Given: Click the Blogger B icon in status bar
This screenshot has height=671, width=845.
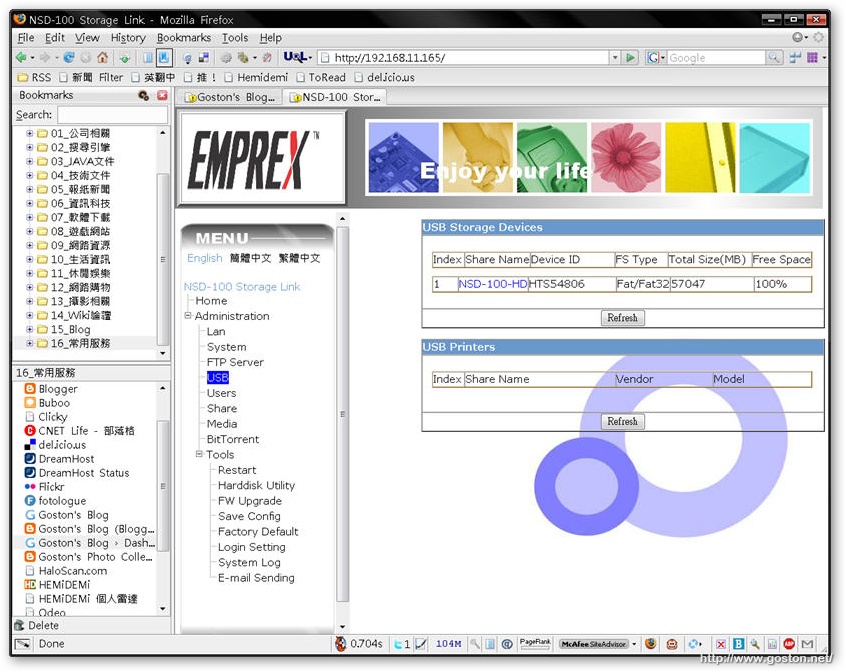Looking at the screenshot, I should 738,644.
